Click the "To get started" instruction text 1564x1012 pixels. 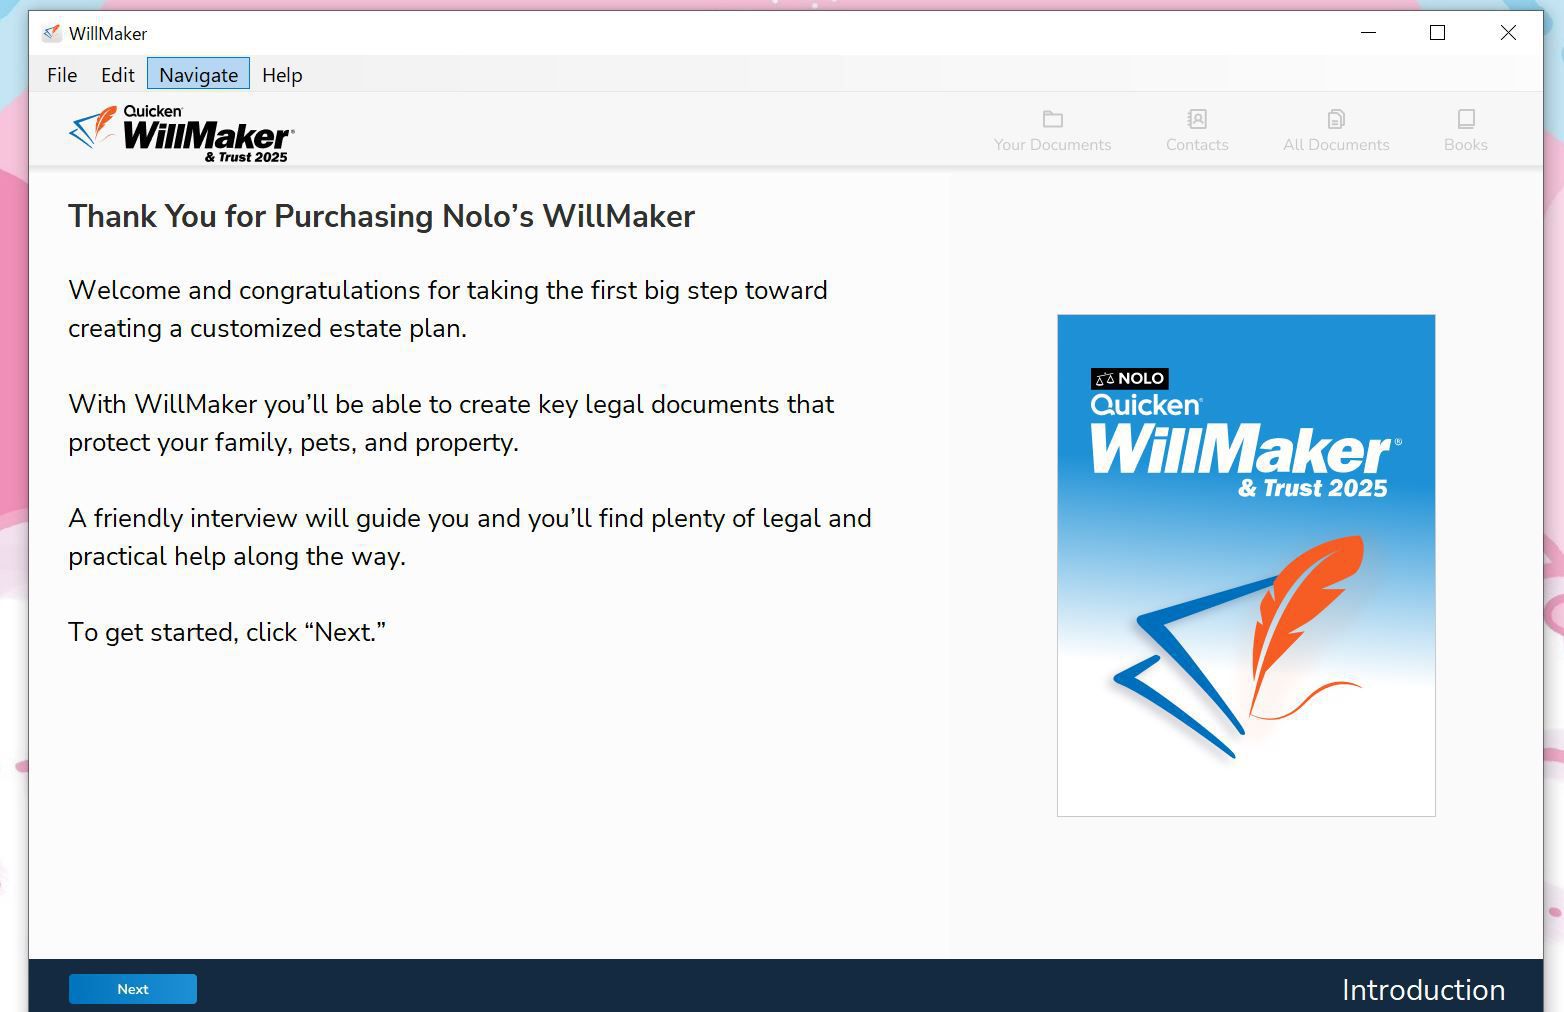[x=227, y=632]
